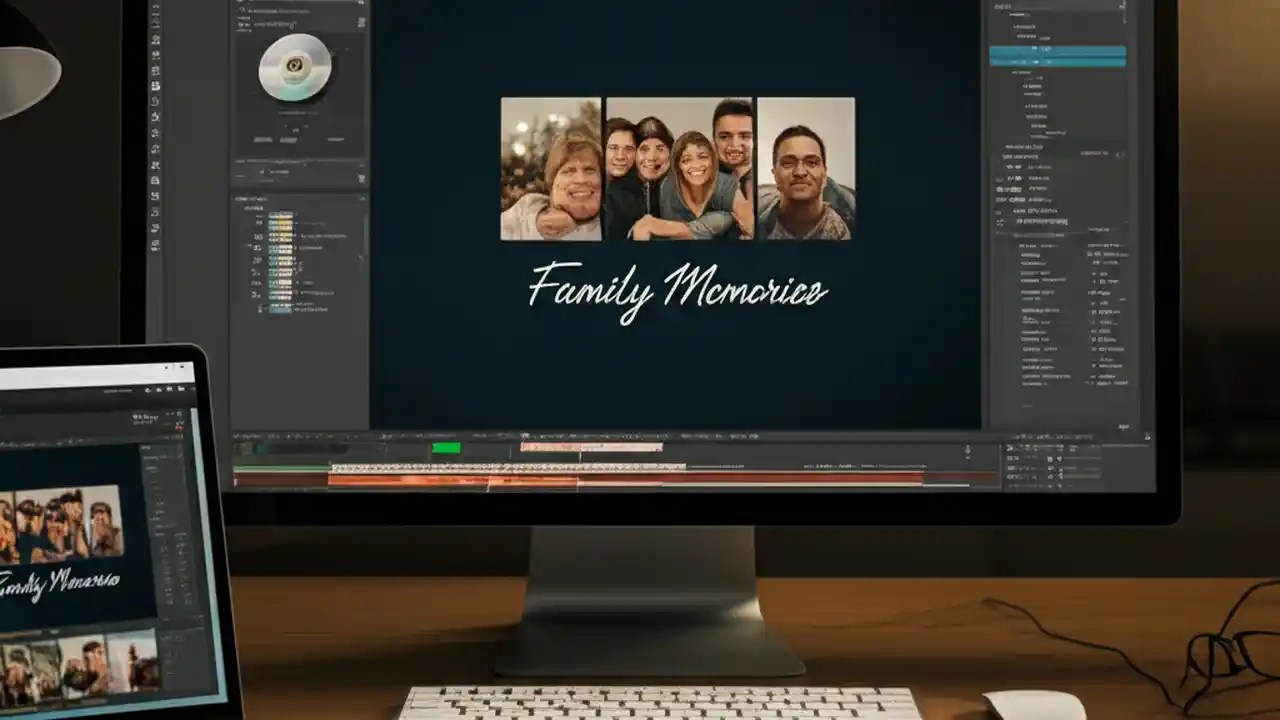Screen dimensions: 1280x720
Task: Enable the lock toggle on the orange track
Action: tap(238, 480)
